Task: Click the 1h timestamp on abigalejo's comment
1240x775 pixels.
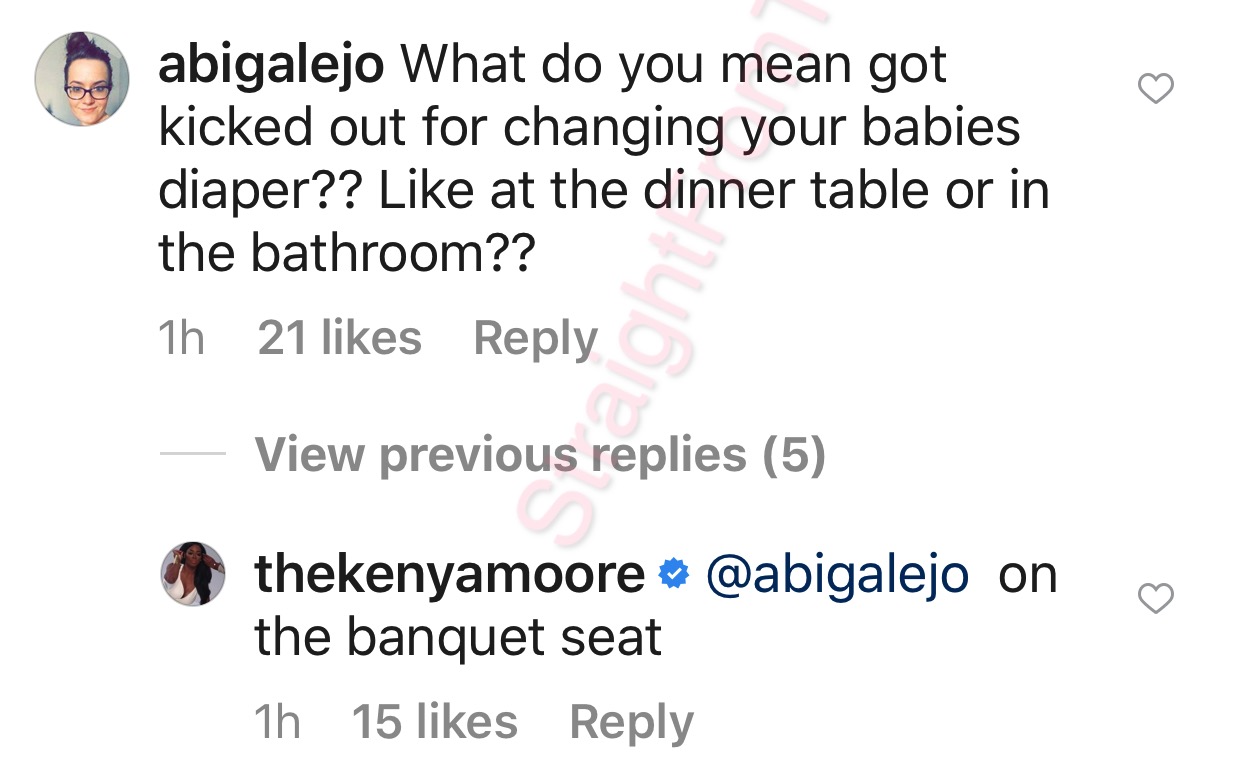Action: pyautogui.click(x=181, y=338)
